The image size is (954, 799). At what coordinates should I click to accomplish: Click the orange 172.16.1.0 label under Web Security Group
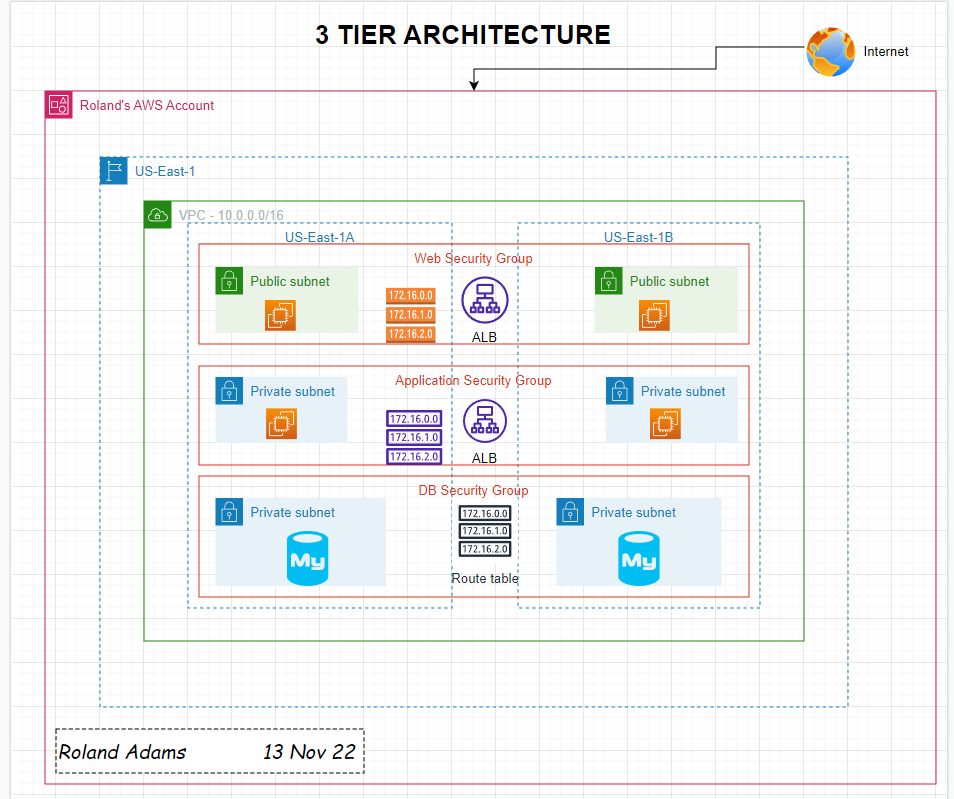tap(410, 315)
